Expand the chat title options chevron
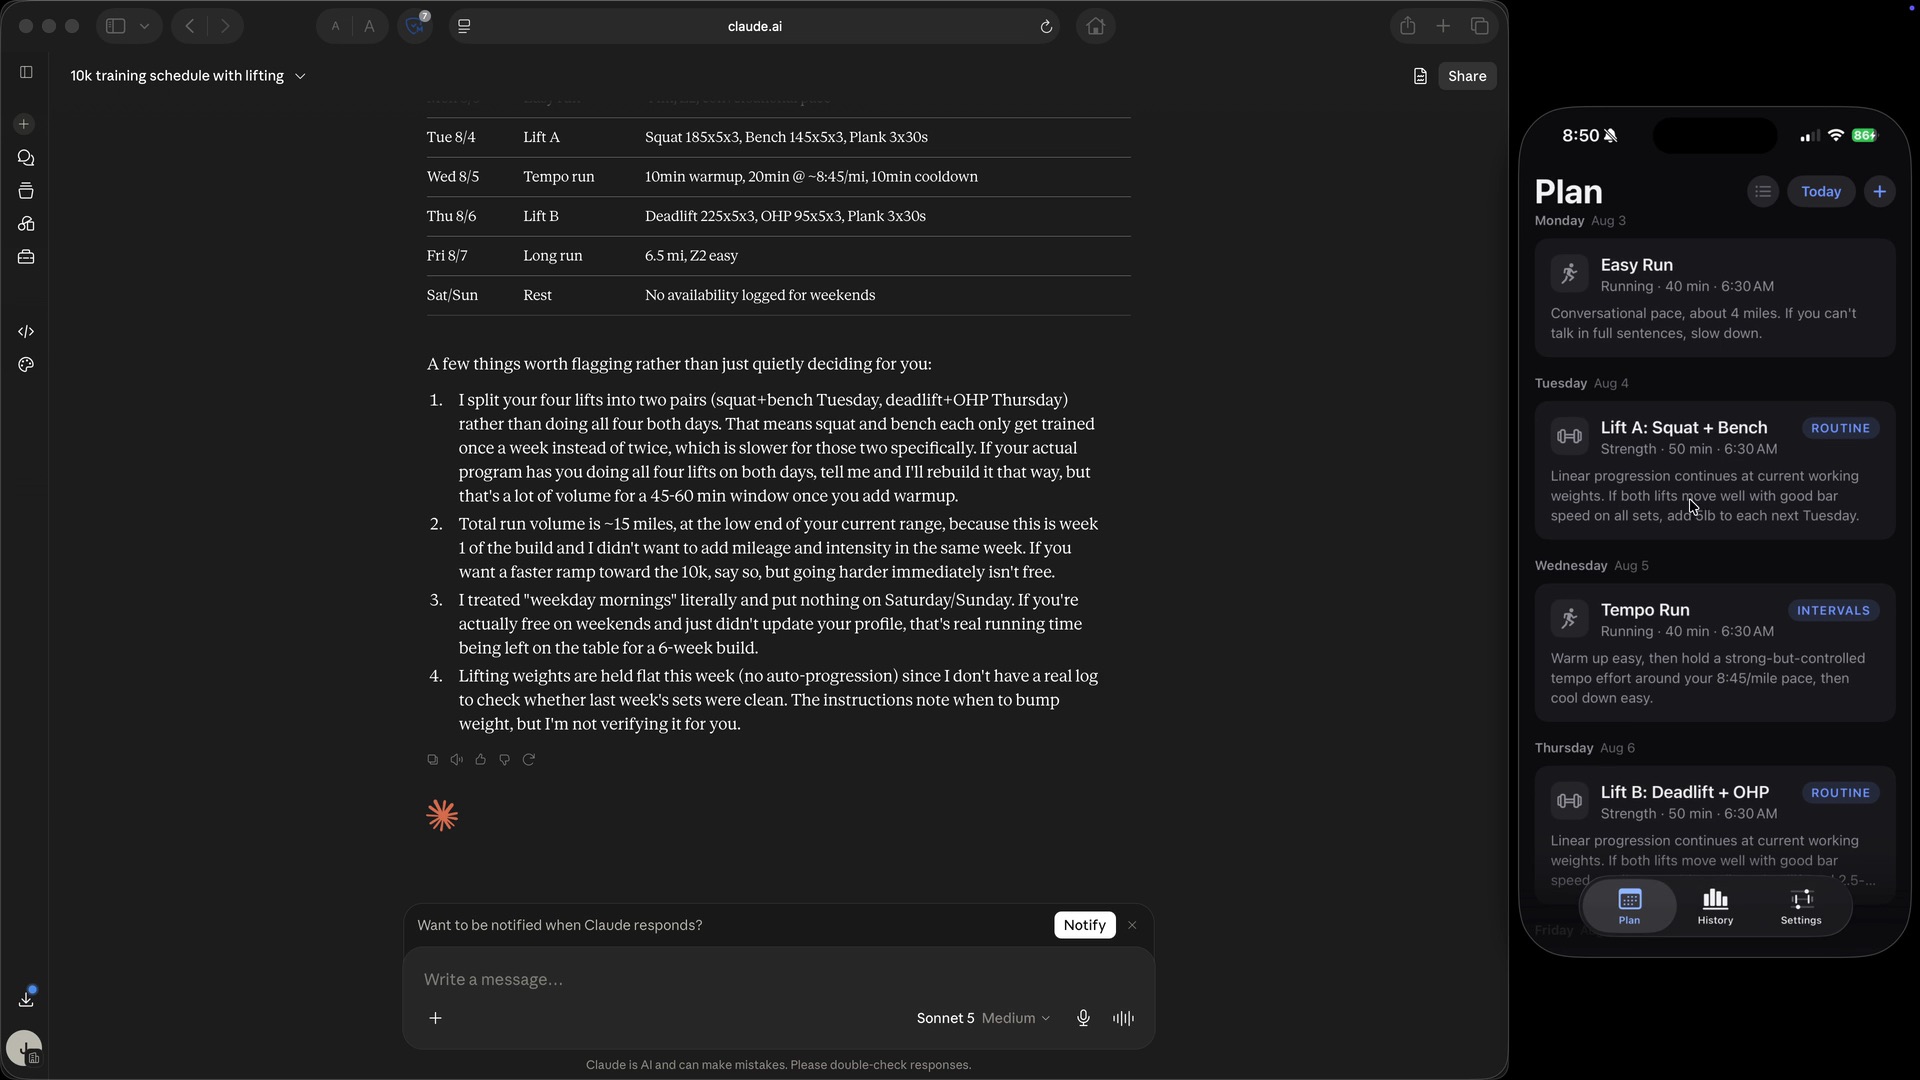Screen dimensions: 1920x1080 pos(300,76)
